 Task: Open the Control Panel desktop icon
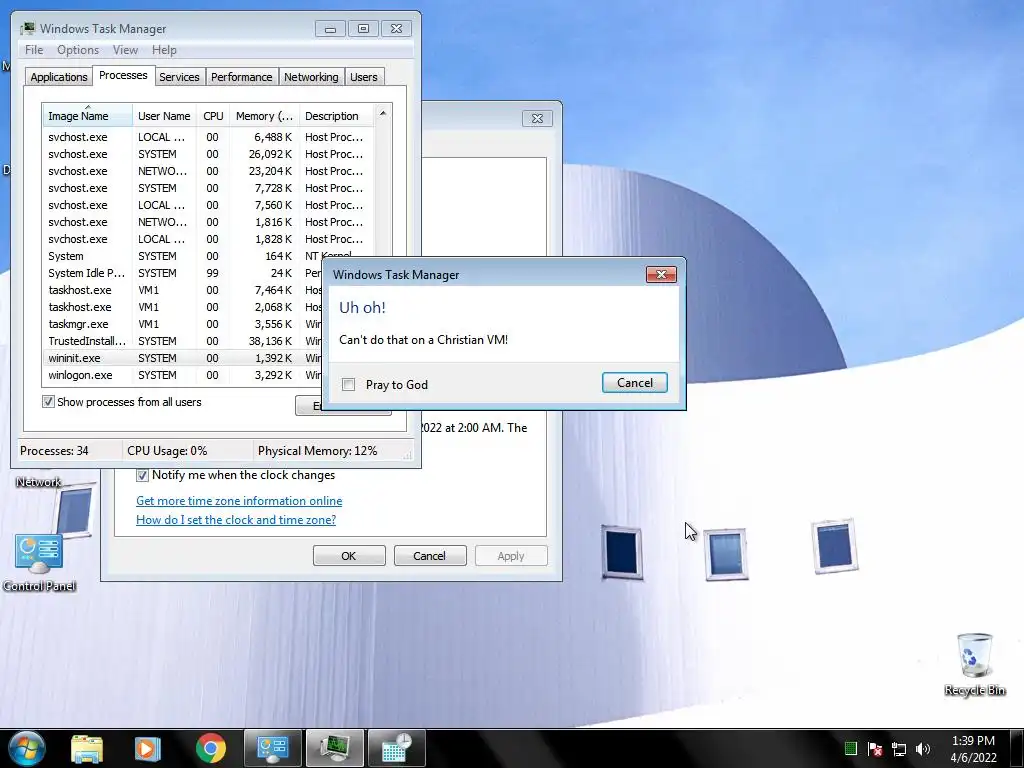(x=39, y=562)
